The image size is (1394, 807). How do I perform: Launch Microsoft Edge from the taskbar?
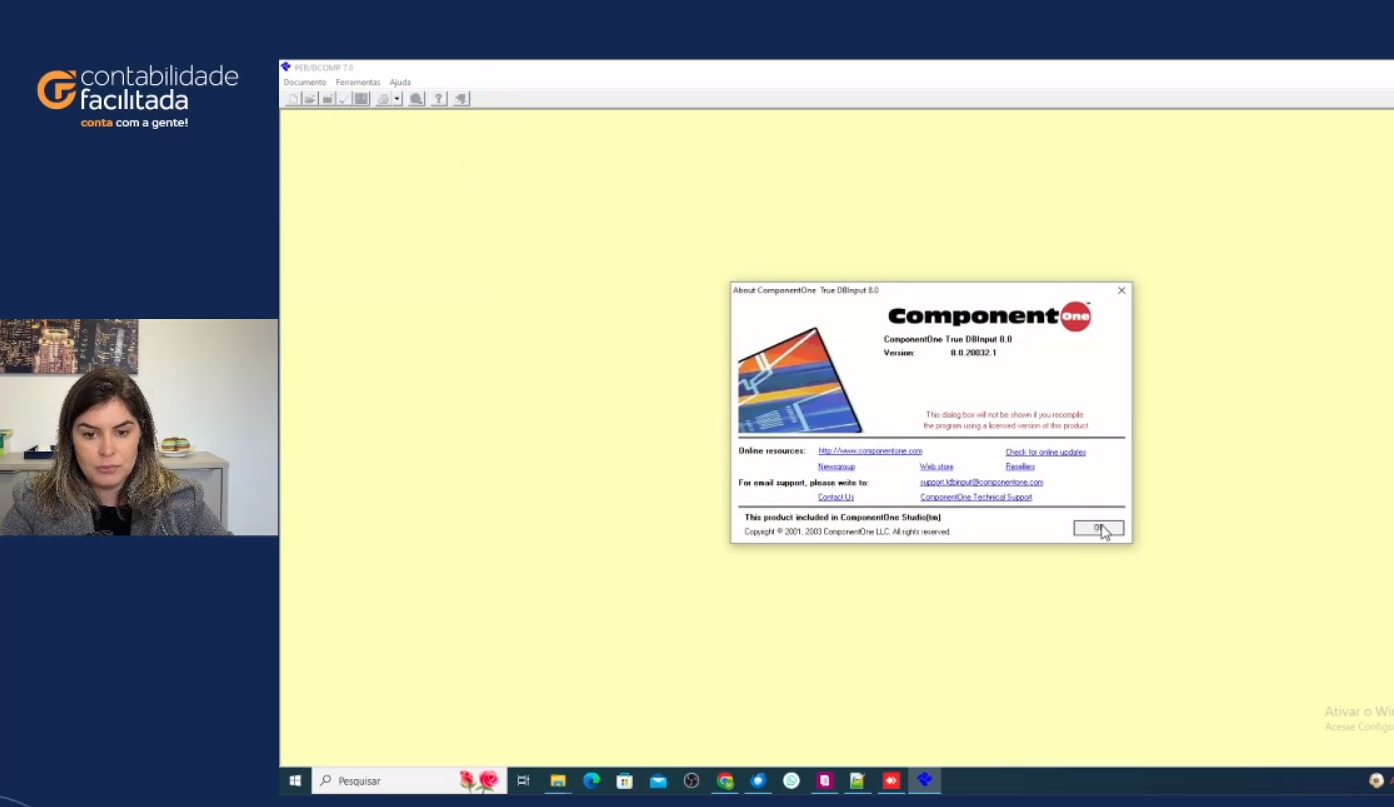tap(591, 781)
